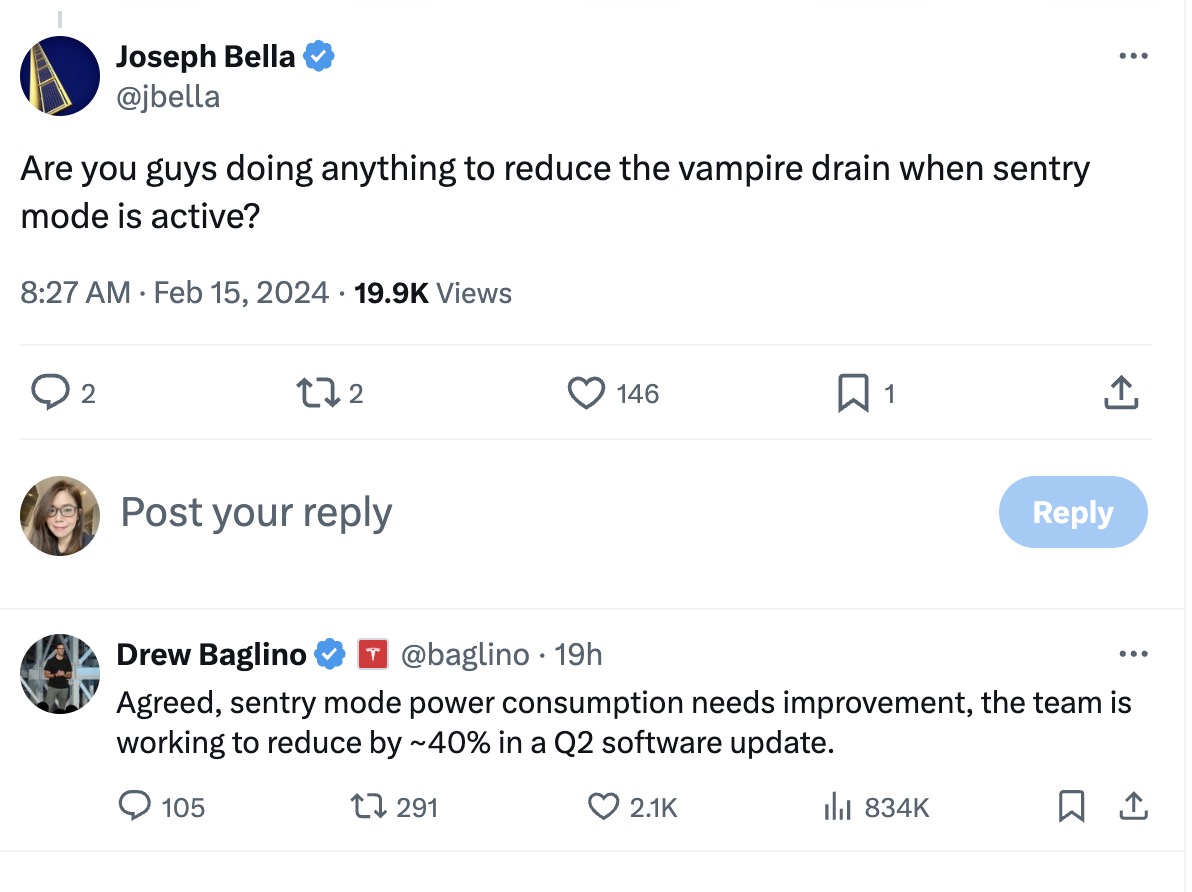Like Drew Baglino's reply
This screenshot has height=892, width=1192.
tap(603, 806)
